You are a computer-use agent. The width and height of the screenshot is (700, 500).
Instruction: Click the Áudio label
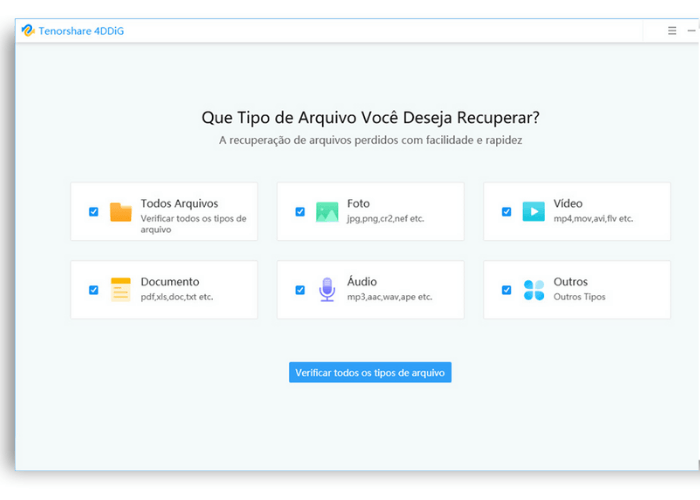(x=362, y=282)
